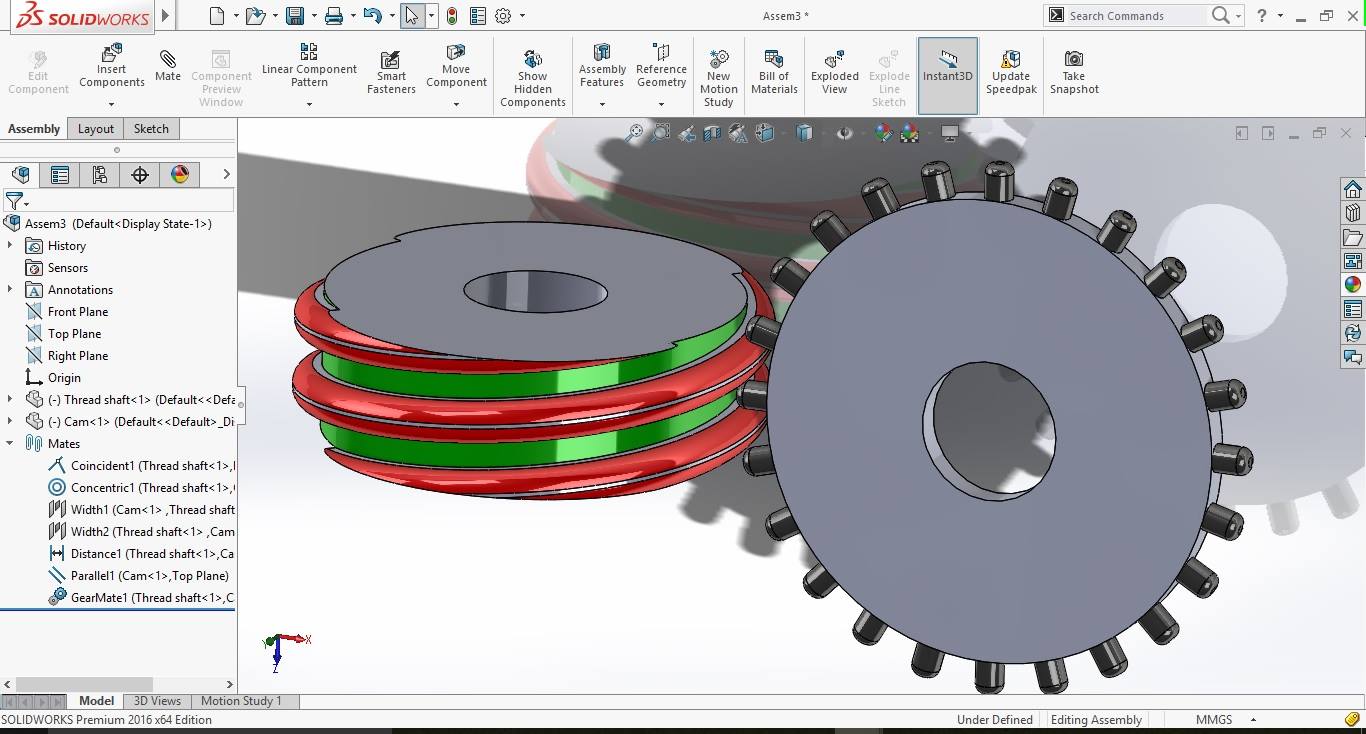Click the Save floppy disk icon

pyautogui.click(x=294, y=16)
